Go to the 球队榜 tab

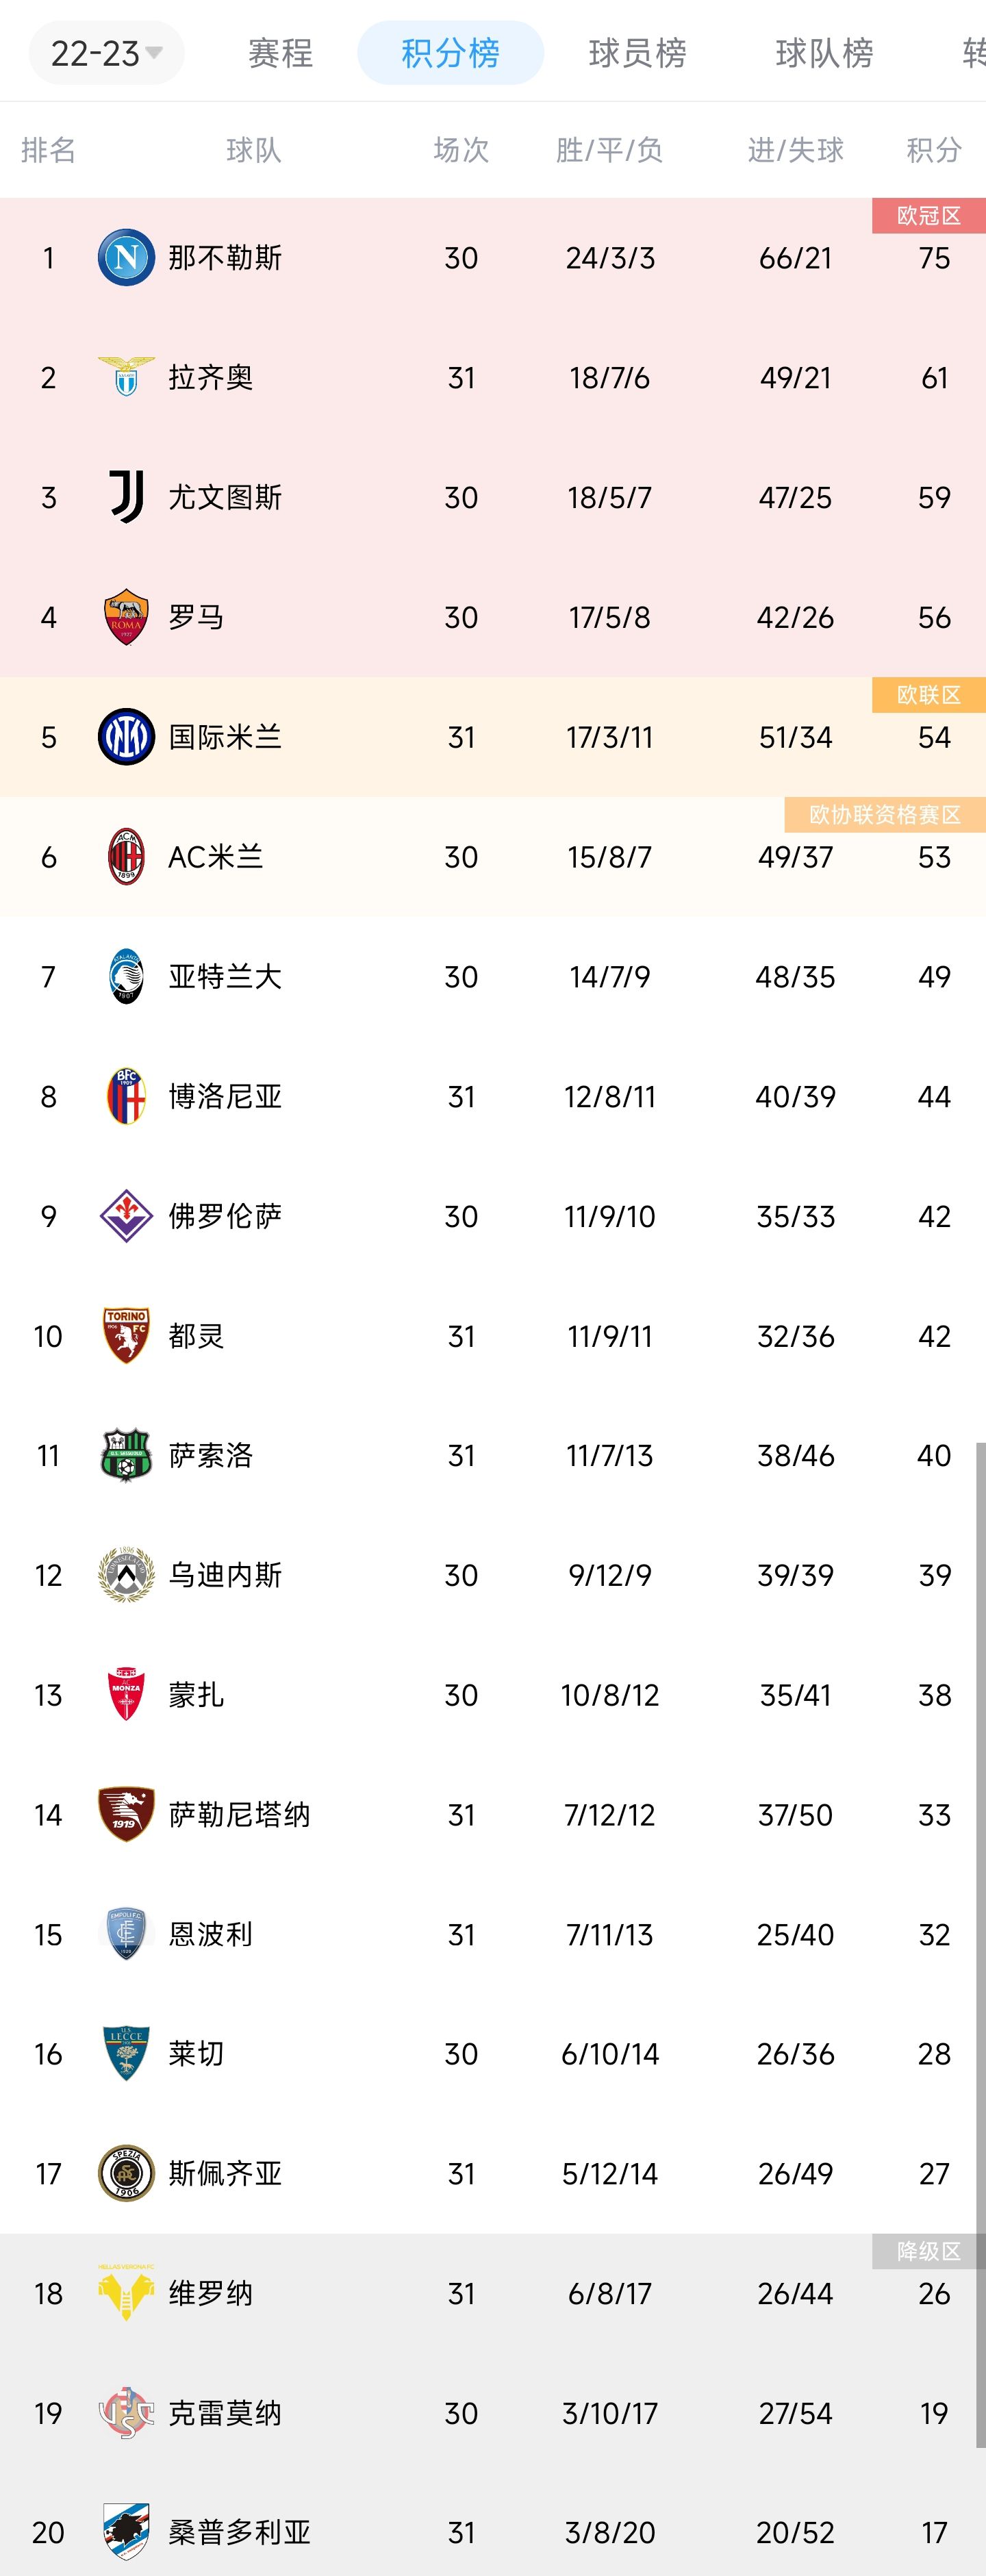(x=825, y=53)
